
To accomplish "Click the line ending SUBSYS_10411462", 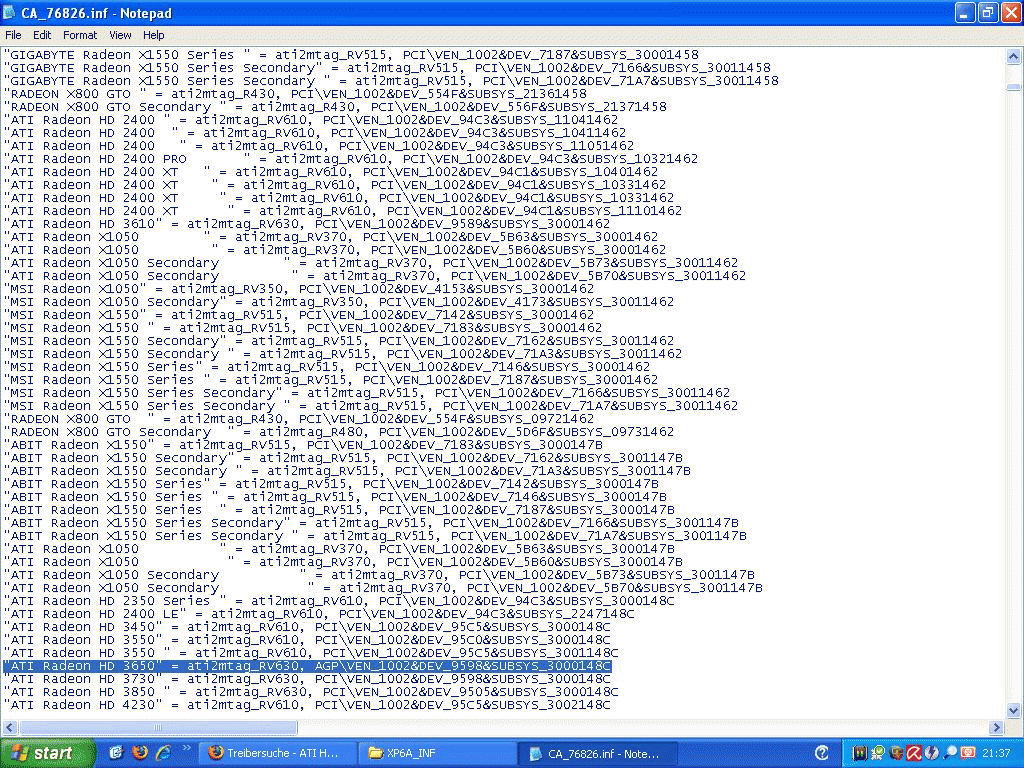I will click(315, 133).
